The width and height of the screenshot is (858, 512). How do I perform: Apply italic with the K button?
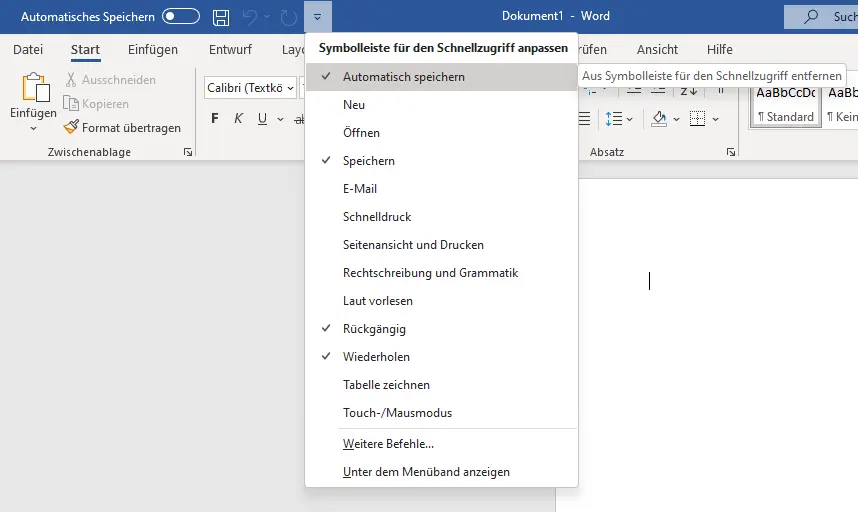tap(238, 119)
